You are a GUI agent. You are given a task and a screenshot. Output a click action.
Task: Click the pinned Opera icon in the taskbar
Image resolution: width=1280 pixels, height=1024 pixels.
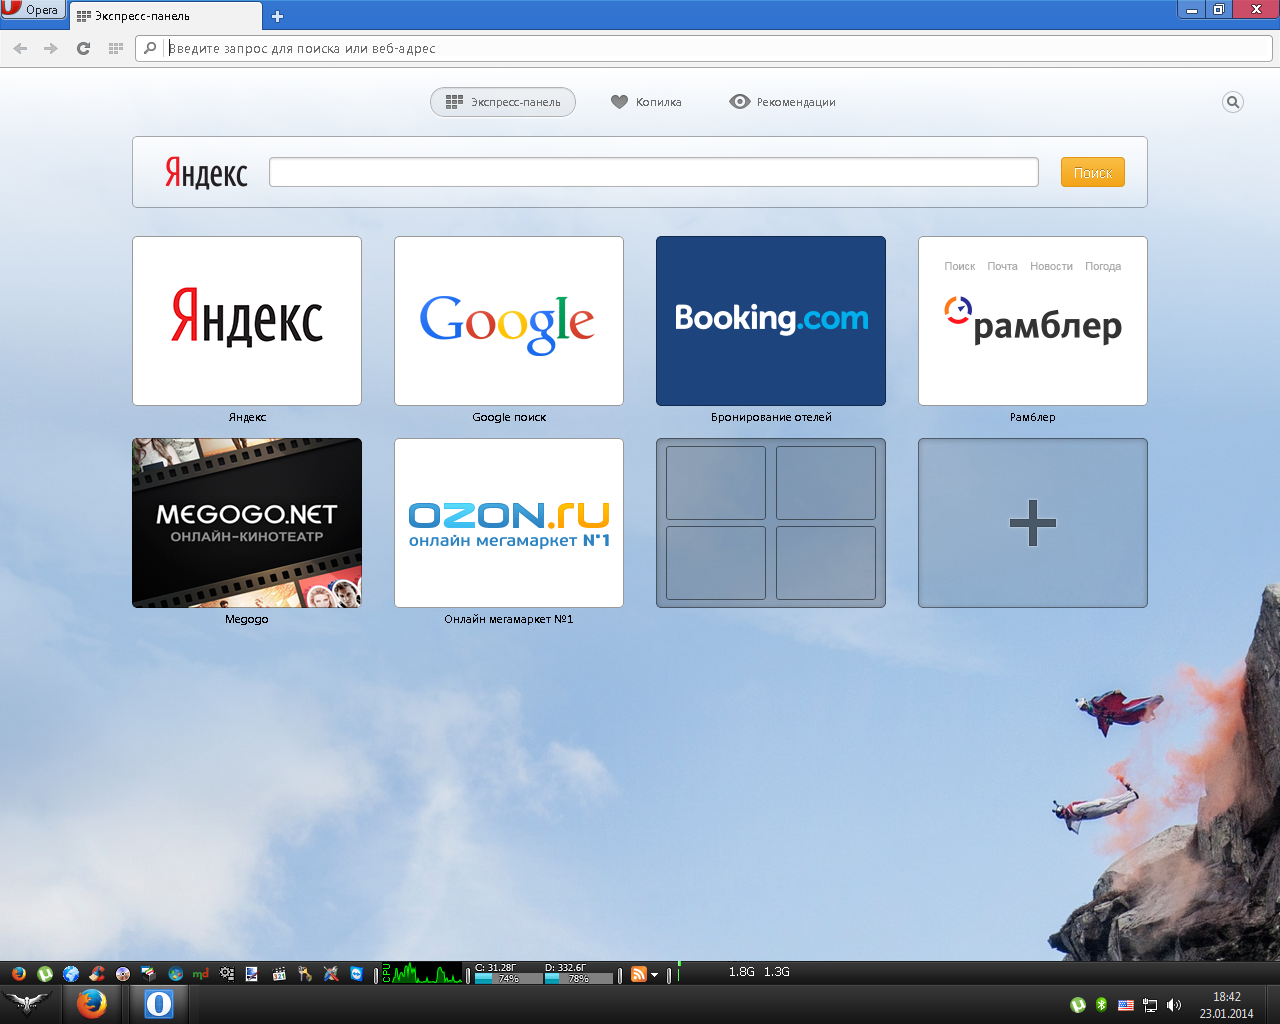tap(159, 1004)
